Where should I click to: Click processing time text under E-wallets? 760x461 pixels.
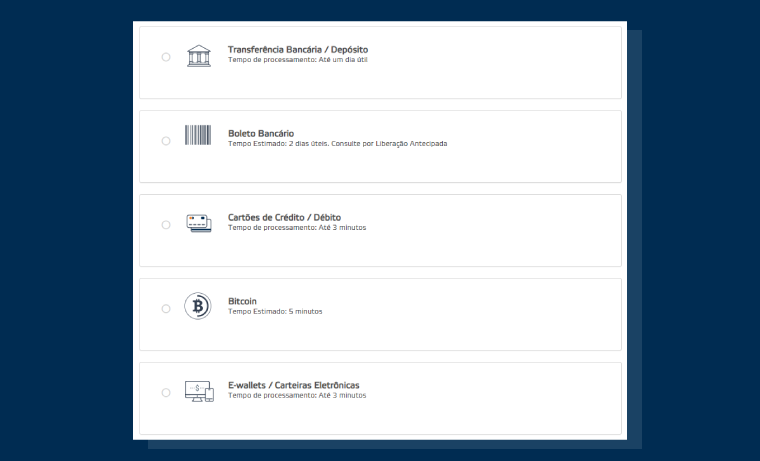pyautogui.click(x=297, y=395)
